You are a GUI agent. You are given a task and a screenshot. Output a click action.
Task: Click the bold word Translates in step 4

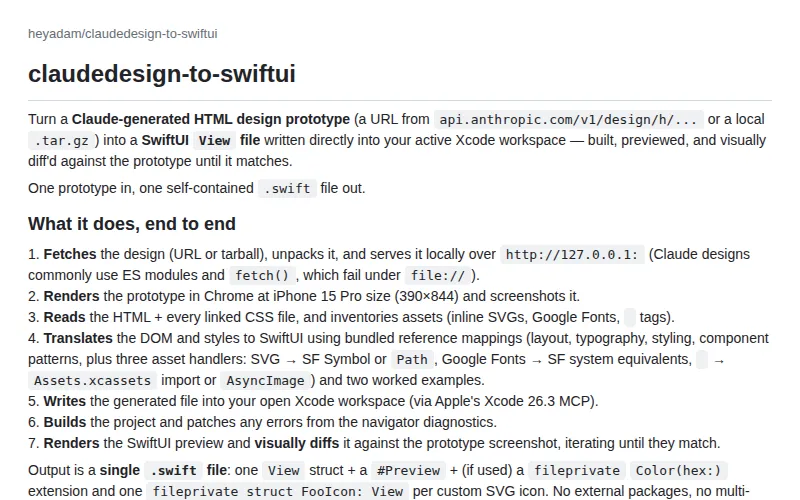[x=78, y=338]
